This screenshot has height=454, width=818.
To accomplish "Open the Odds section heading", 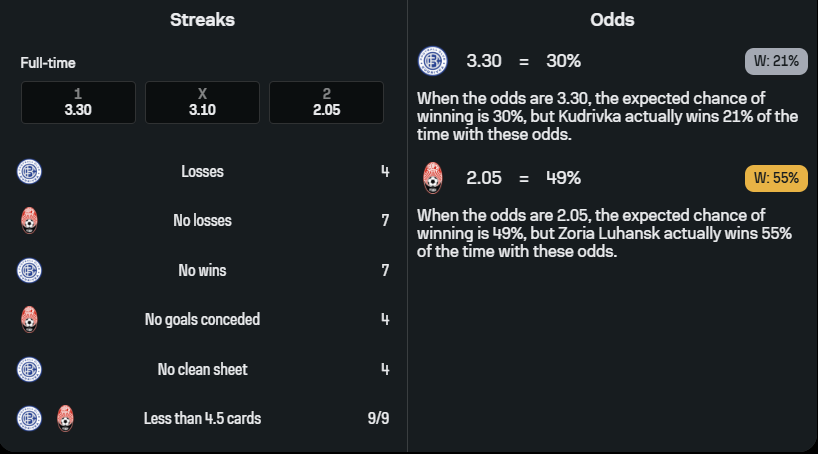I will click(x=612, y=19).
